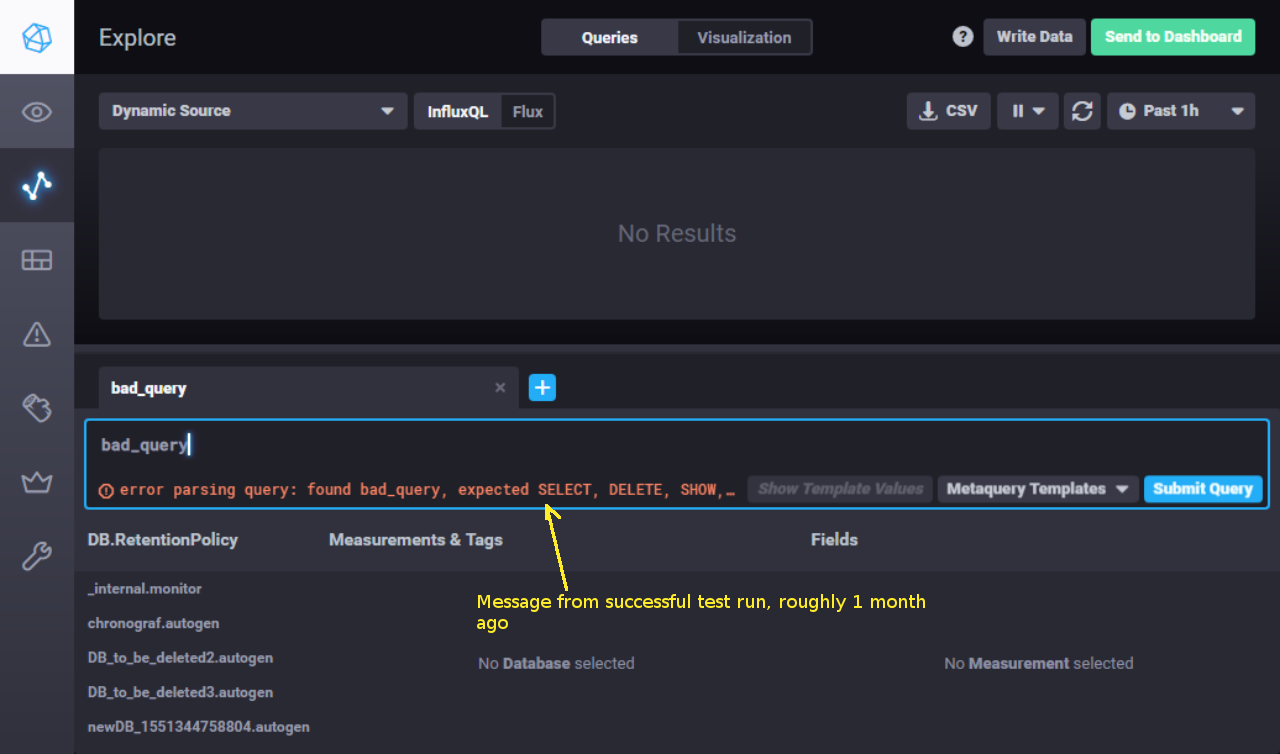The image size is (1280, 754).
Task: Open the Configuration wrench icon
Action: [x=37, y=555]
